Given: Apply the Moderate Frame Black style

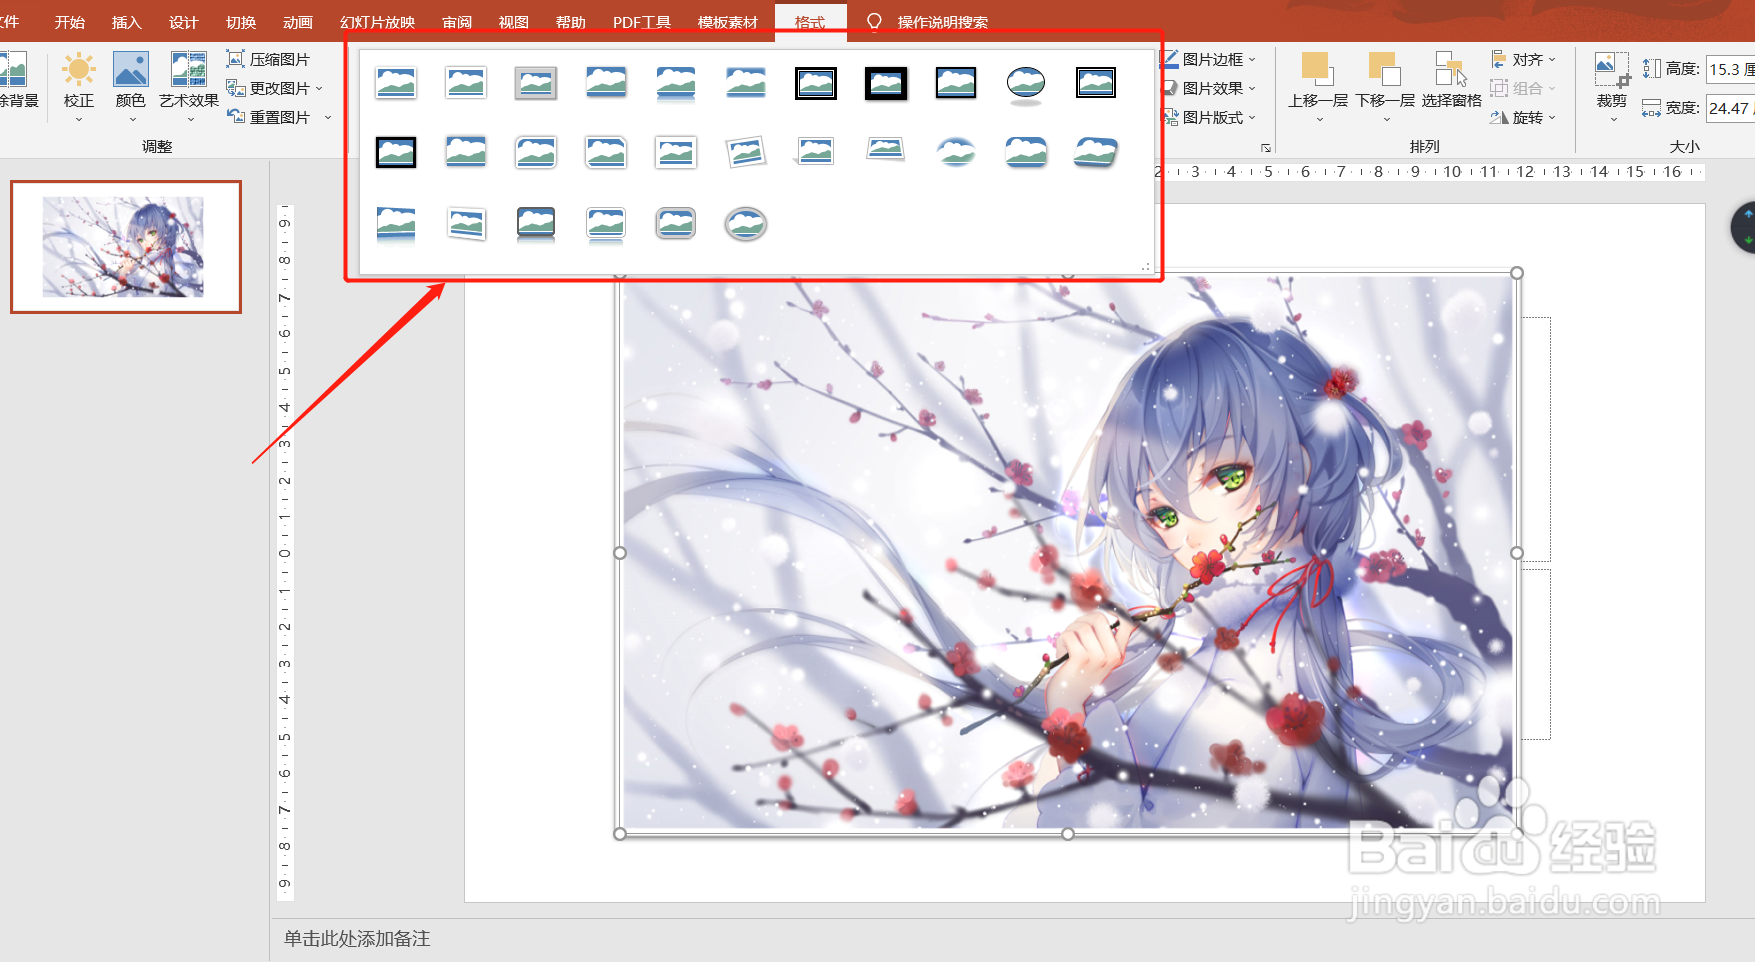Looking at the screenshot, I should click(x=396, y=153).
